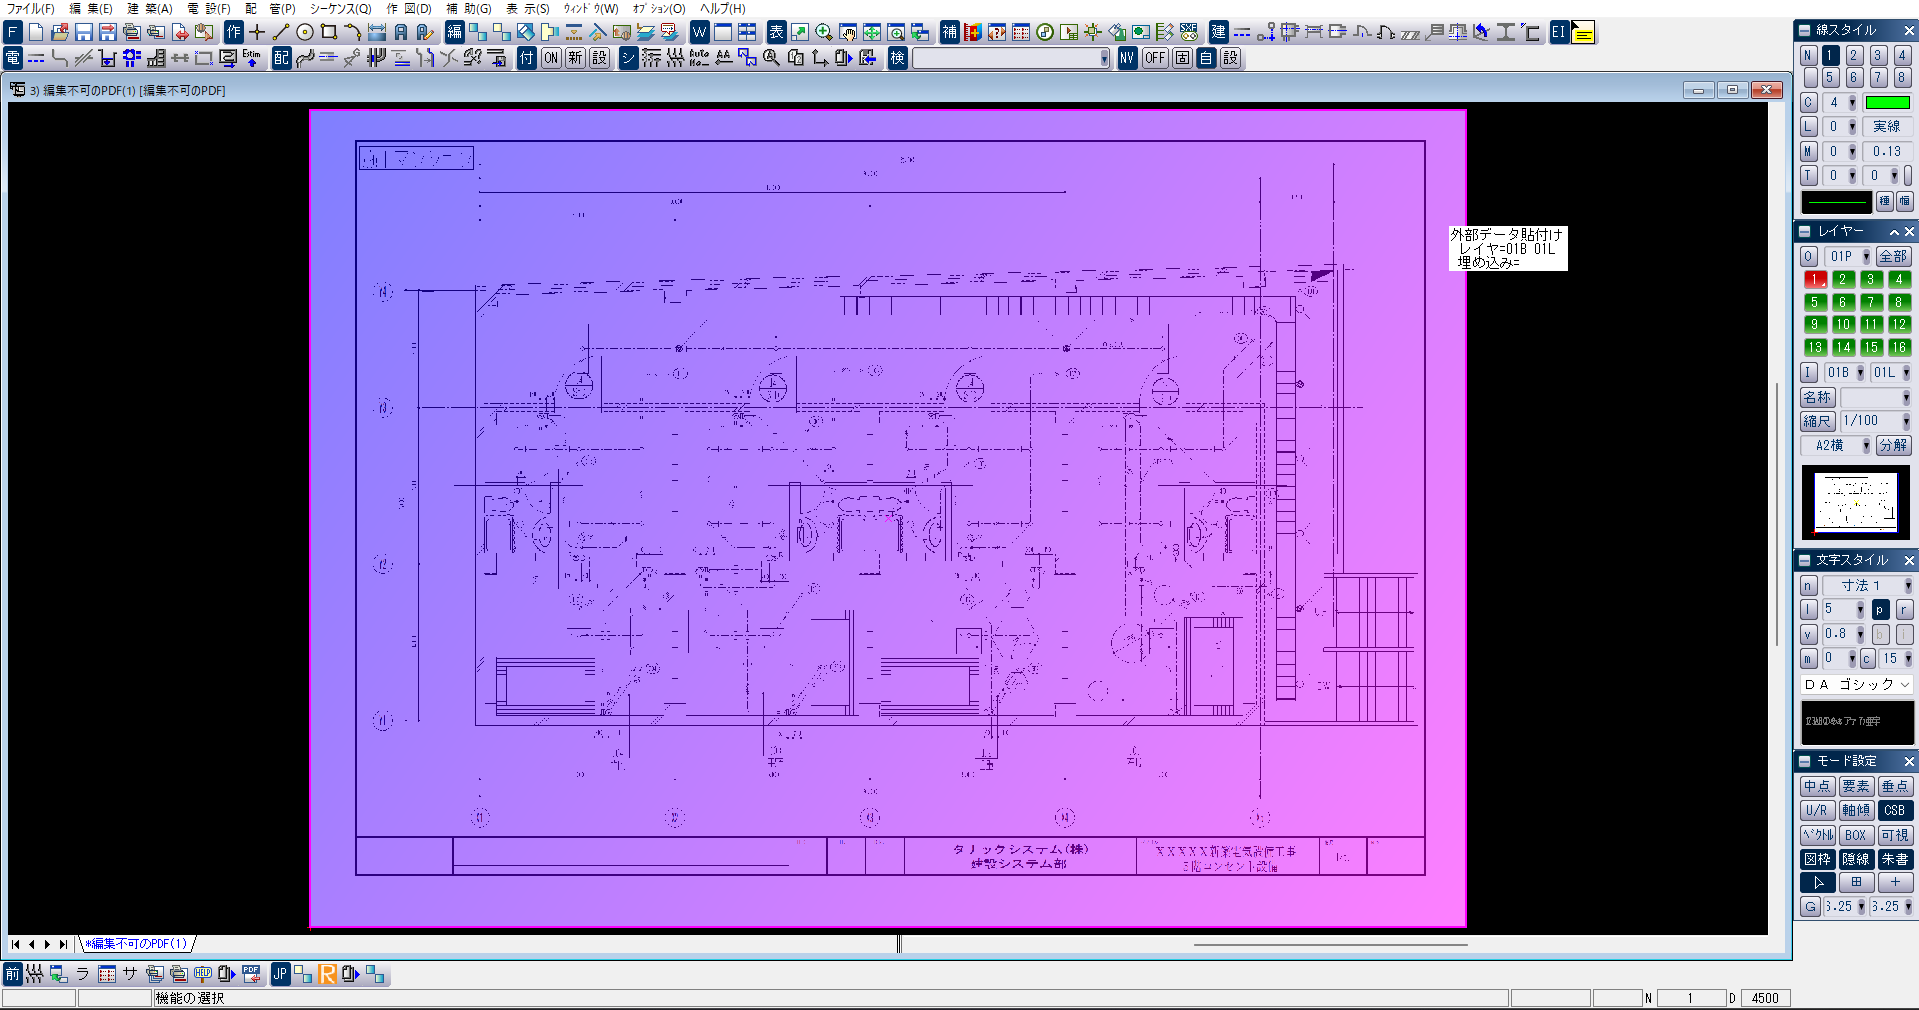
Task: Click the Estim estimate icon
Action: [x=252, y=58]
